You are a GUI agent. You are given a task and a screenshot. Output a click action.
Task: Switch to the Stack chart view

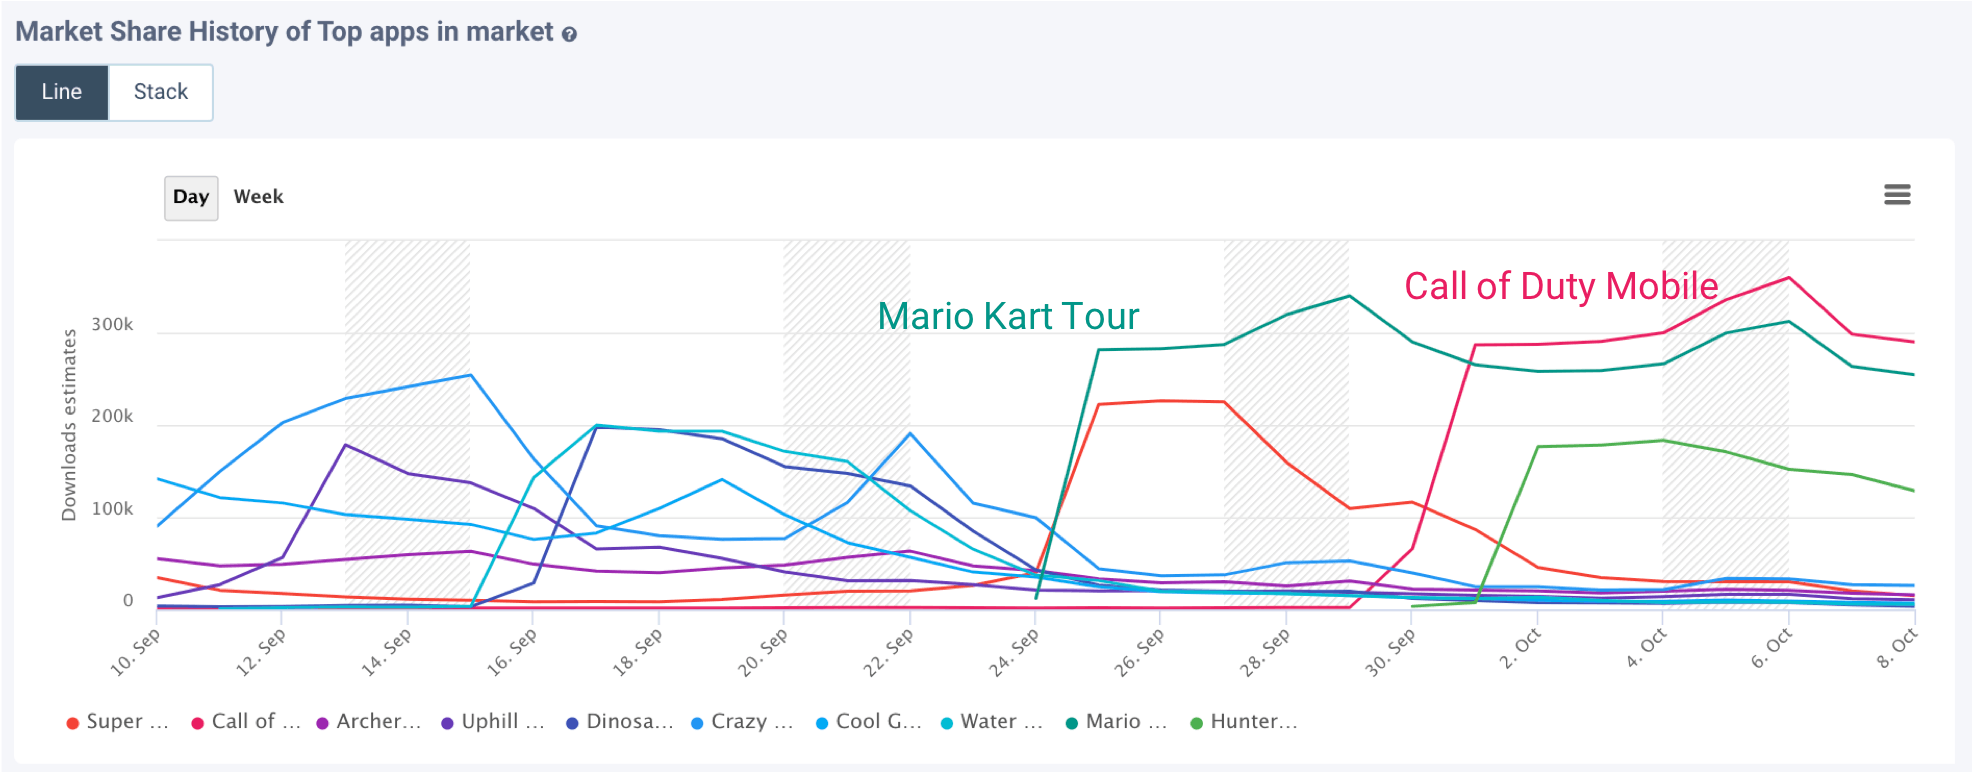pyautogui.click(x=160, y=92)
